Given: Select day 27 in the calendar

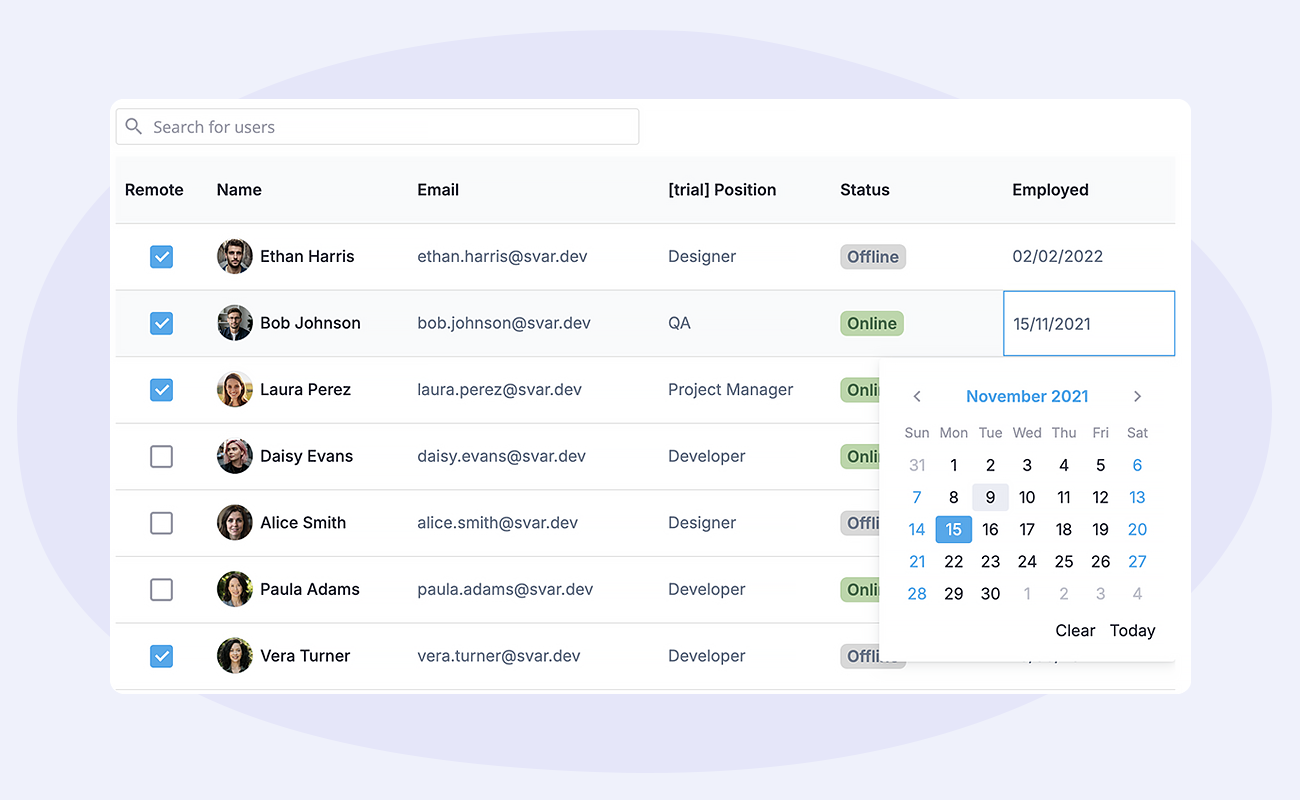Looking at the screenshot, I should [1137, 562].
